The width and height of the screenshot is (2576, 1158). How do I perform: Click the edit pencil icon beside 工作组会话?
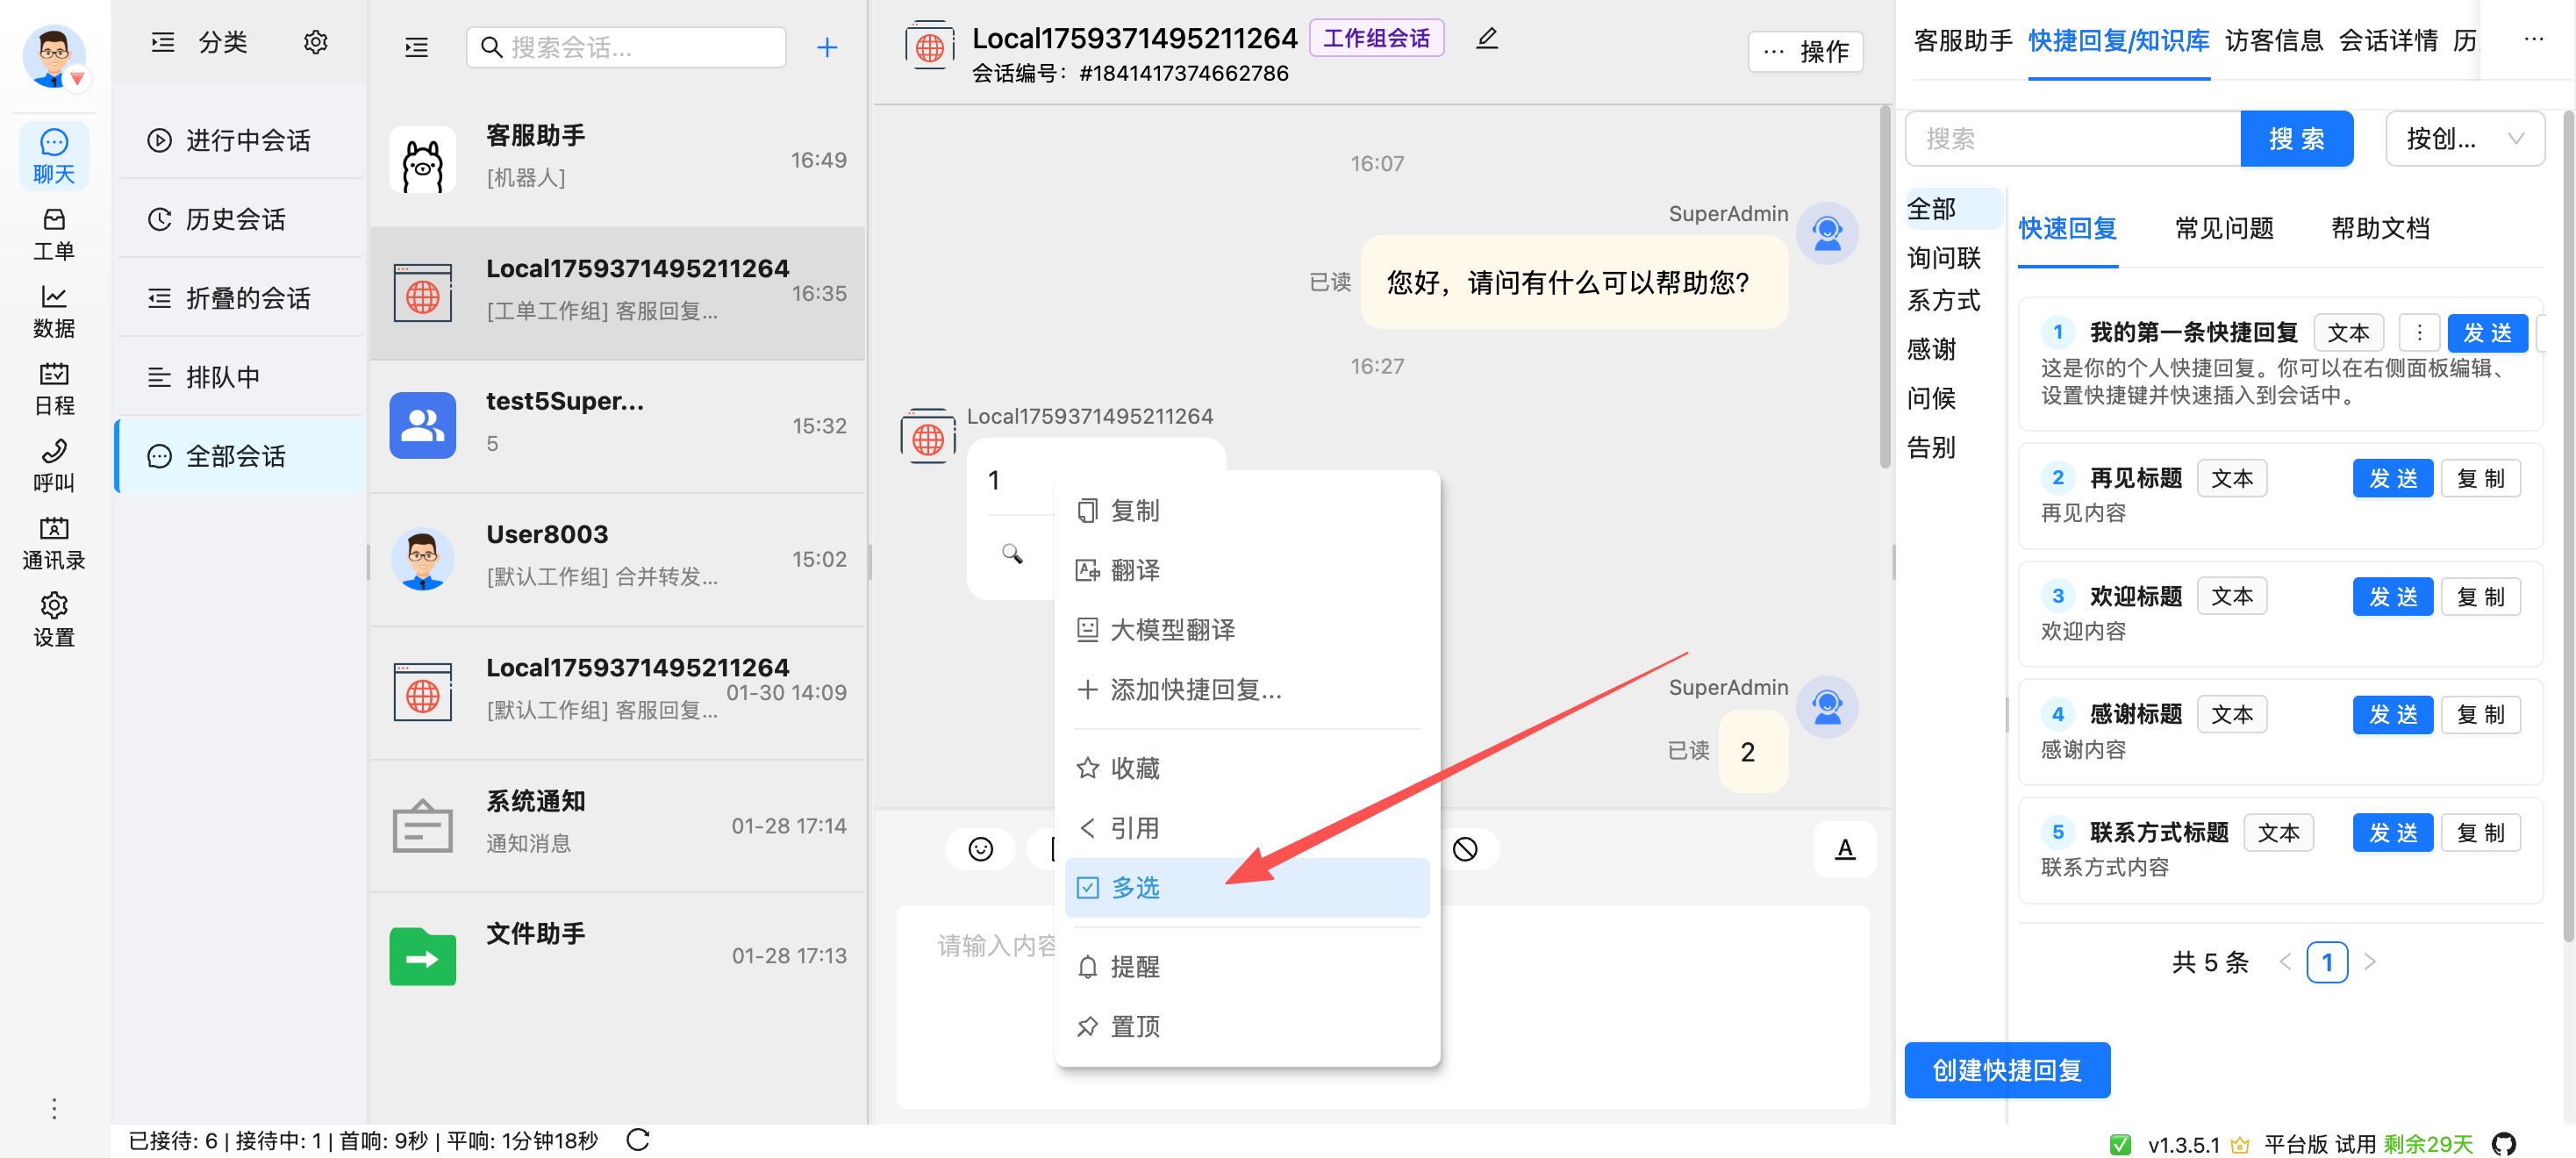click(1486, 39)
